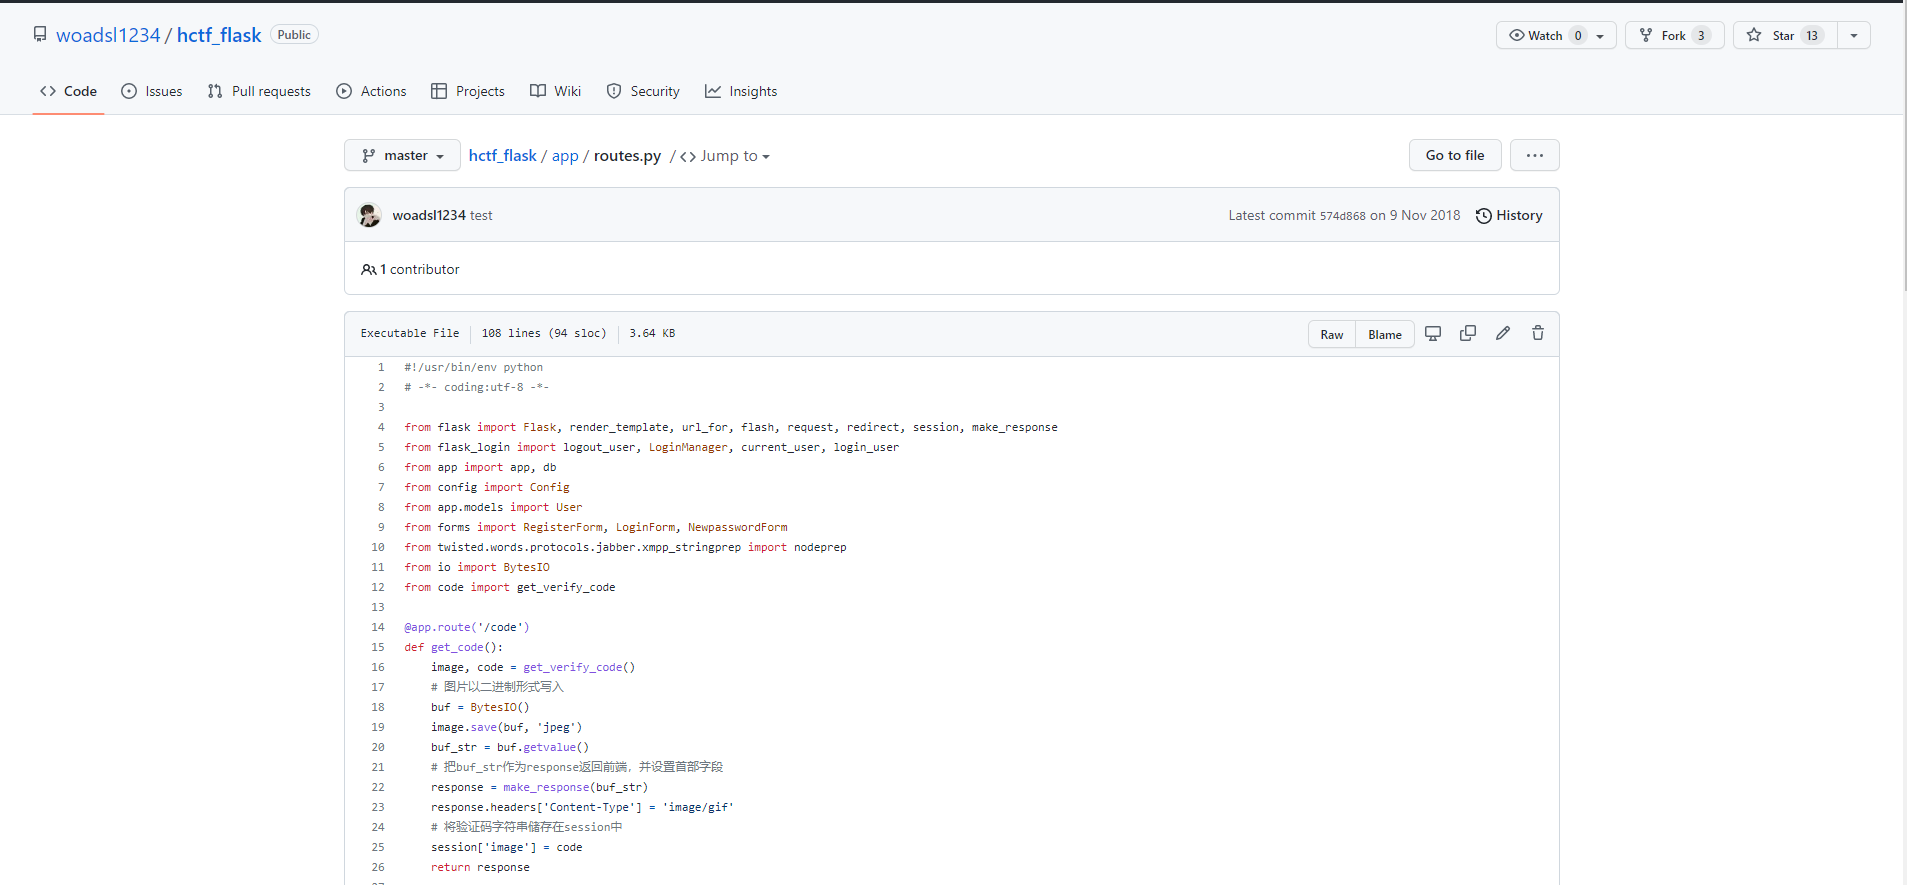
Task: Click 'Executable File' label
Action: click(410, 333)
